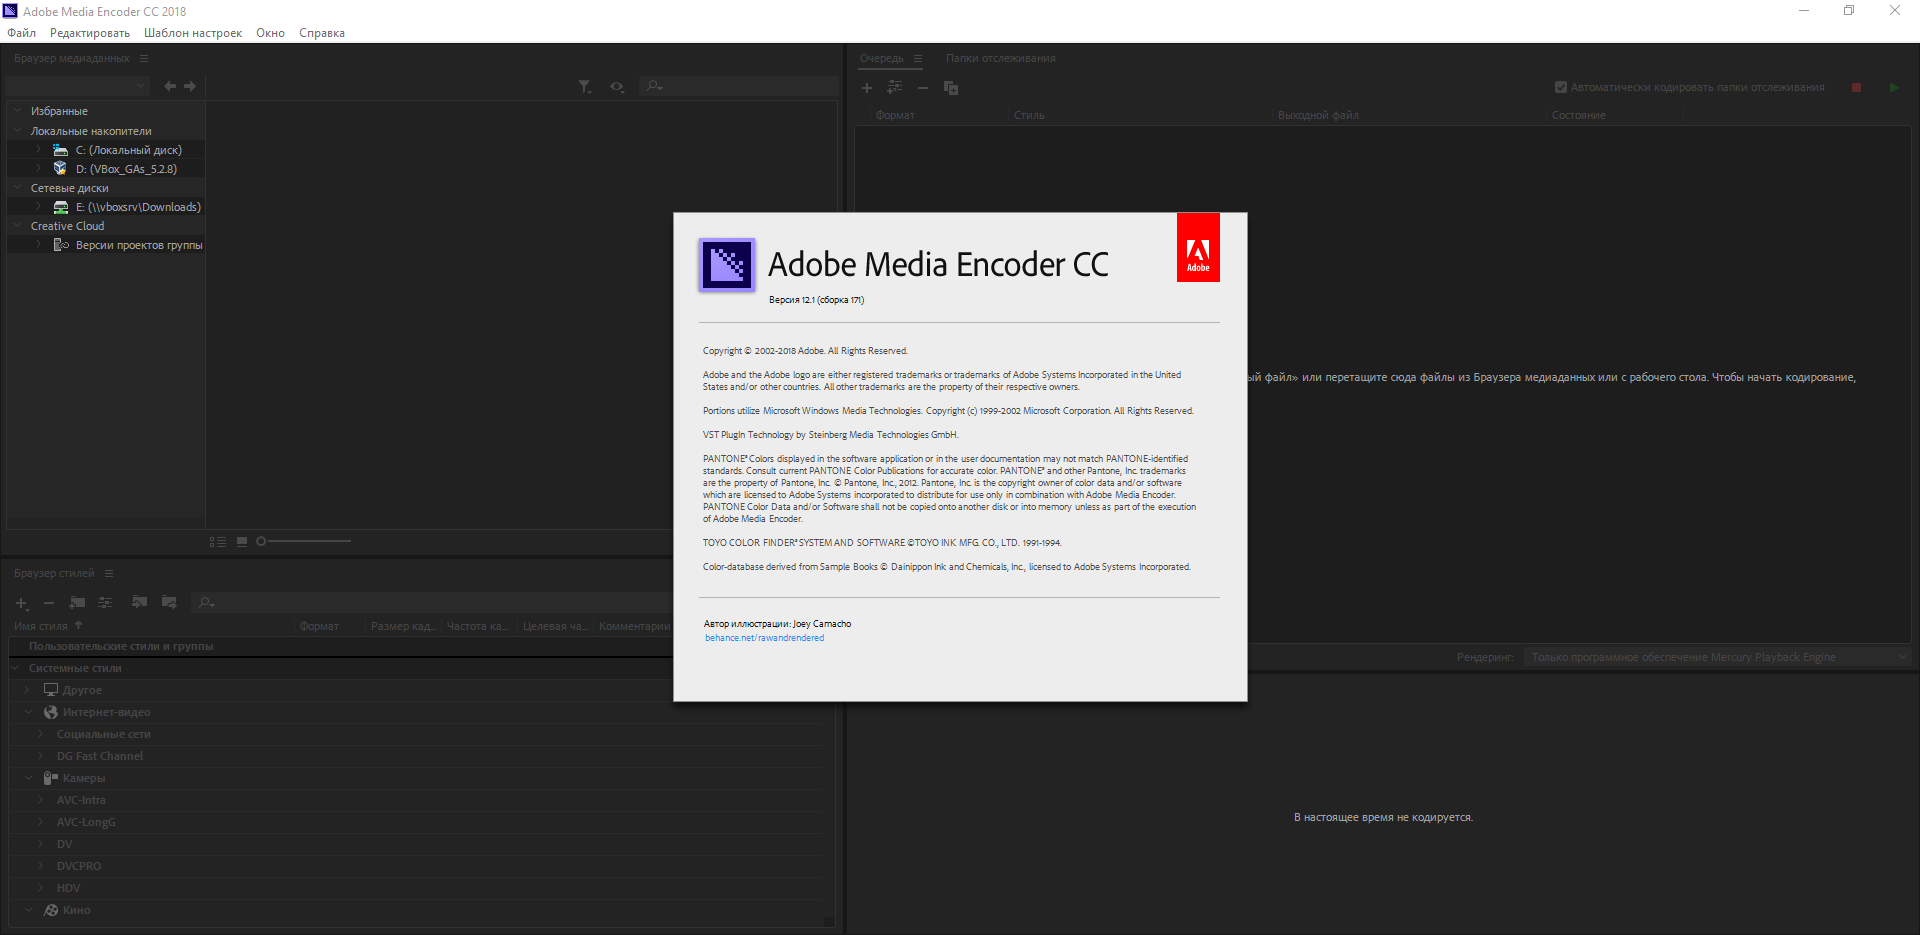
Task: Open the eye view options in Media Browser
Action: click(x=617, y=87)
